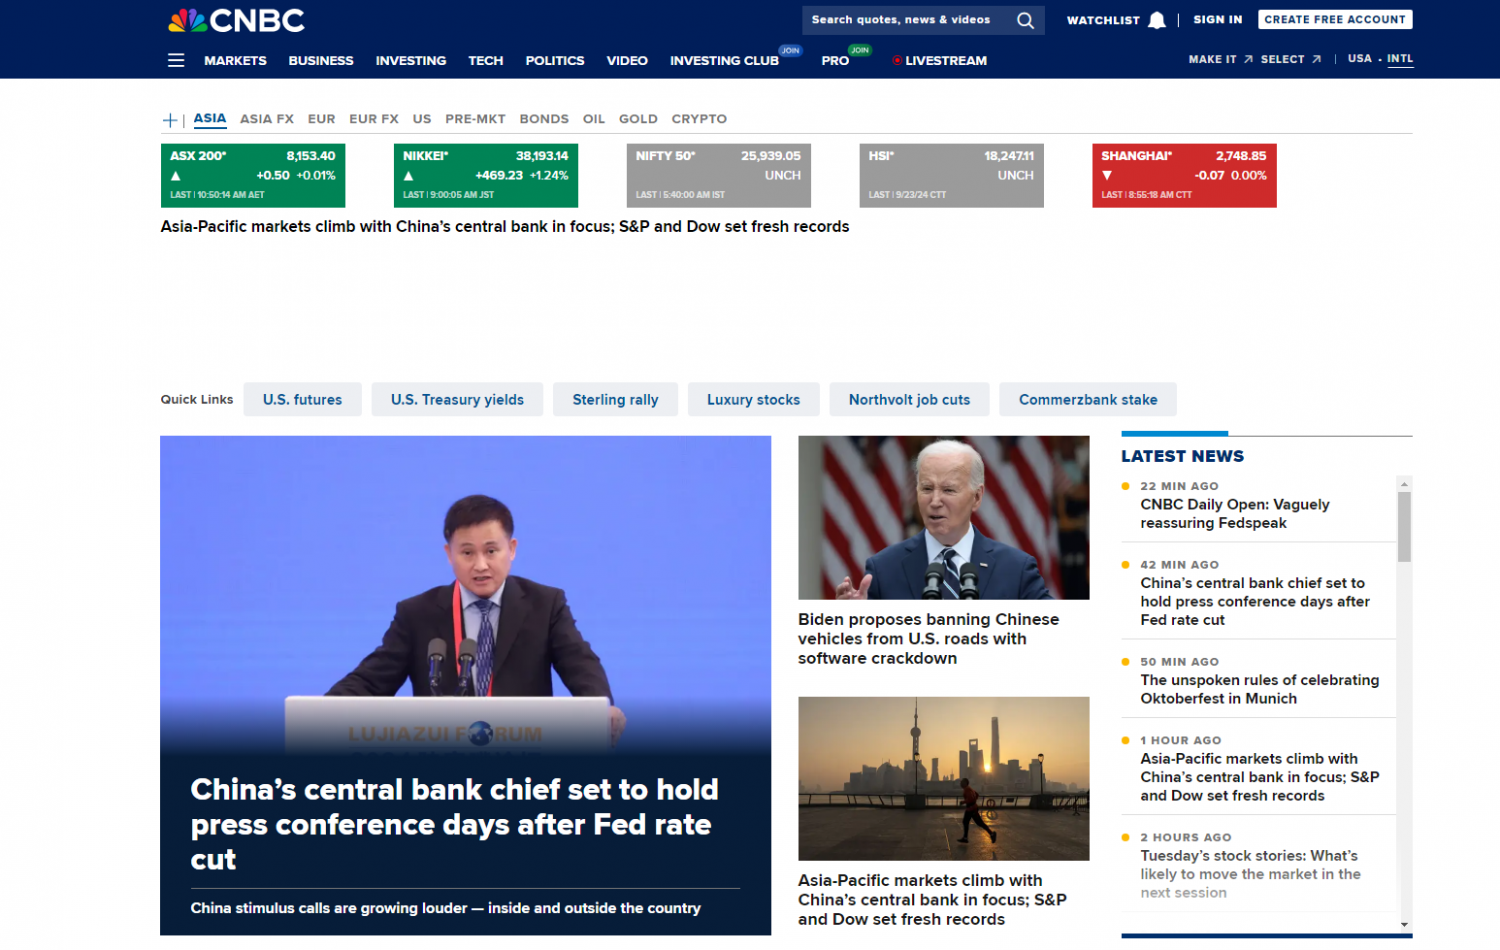Select the CRYPTO tab

pos(699,119)
